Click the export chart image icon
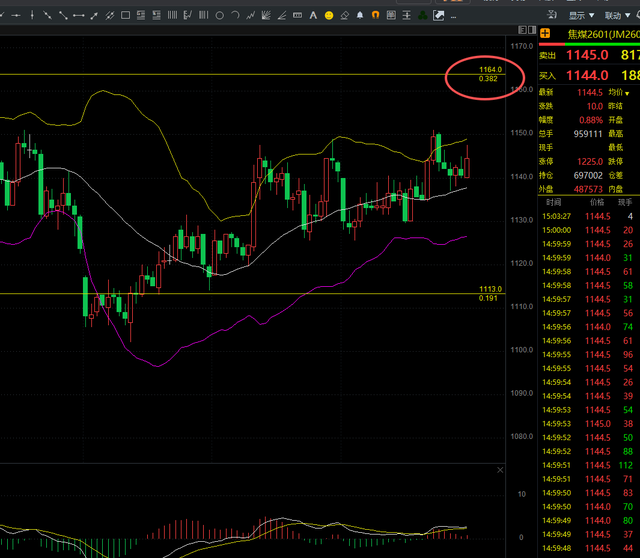This screenshot has width=640, height=558. click(x=438, y=16)
